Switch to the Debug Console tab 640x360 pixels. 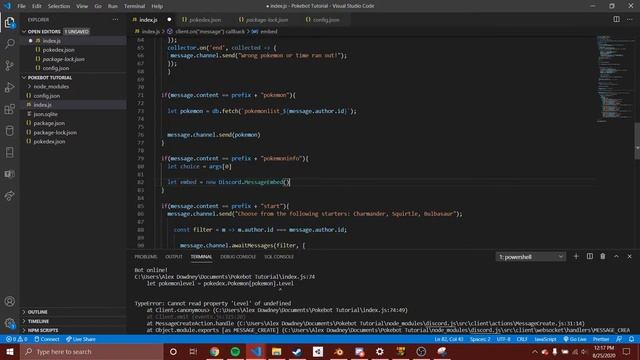point(238,257)
